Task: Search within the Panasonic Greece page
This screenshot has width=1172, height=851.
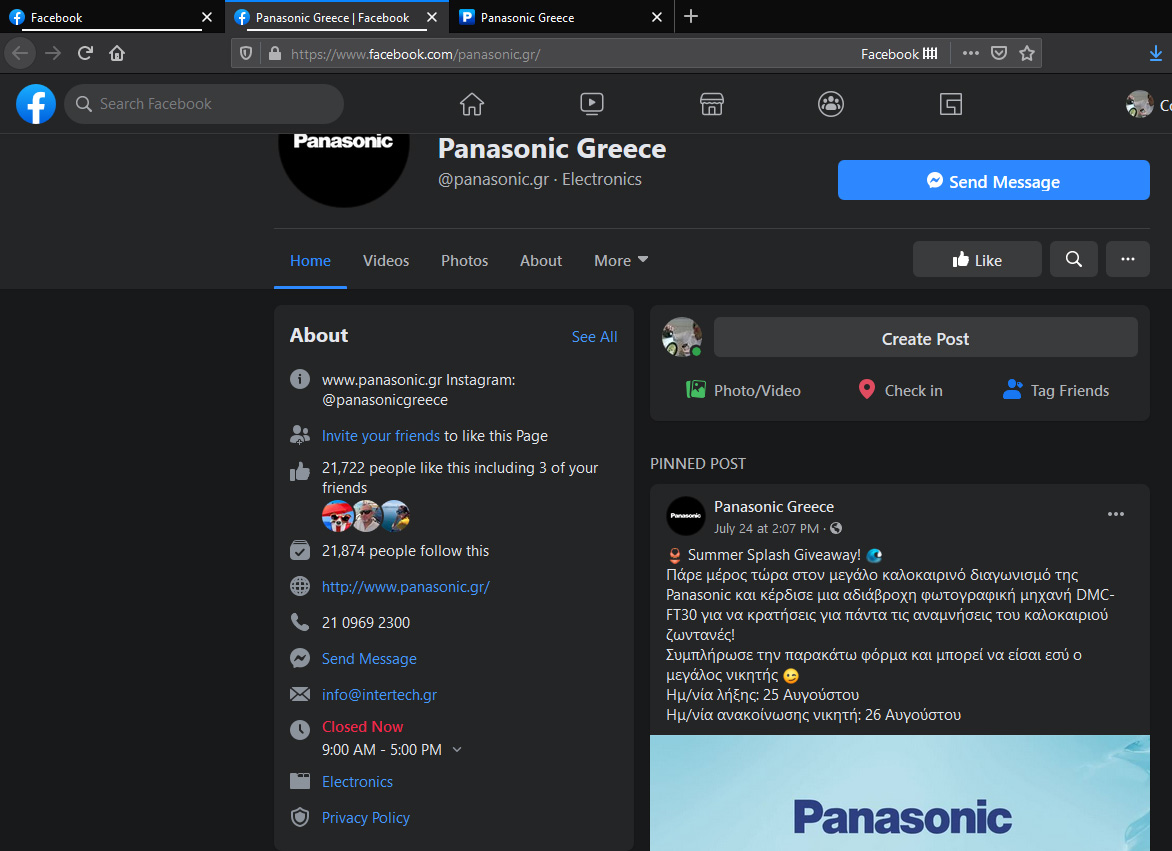Action: (x=1073, y=259)
